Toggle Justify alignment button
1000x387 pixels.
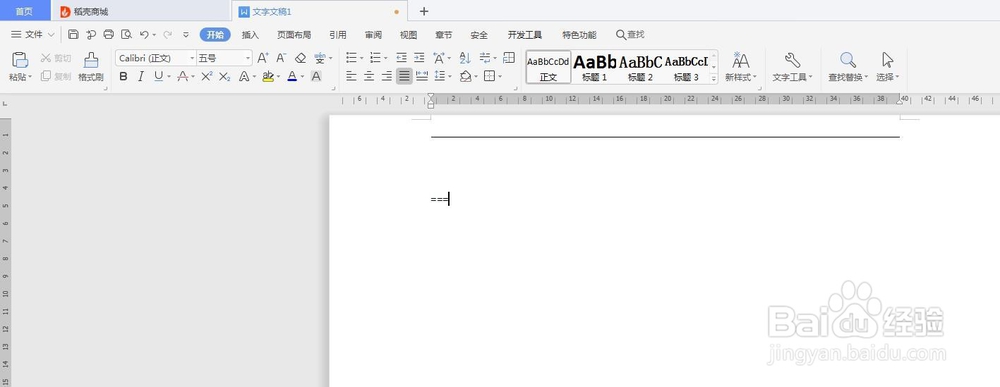pos(404,77)
